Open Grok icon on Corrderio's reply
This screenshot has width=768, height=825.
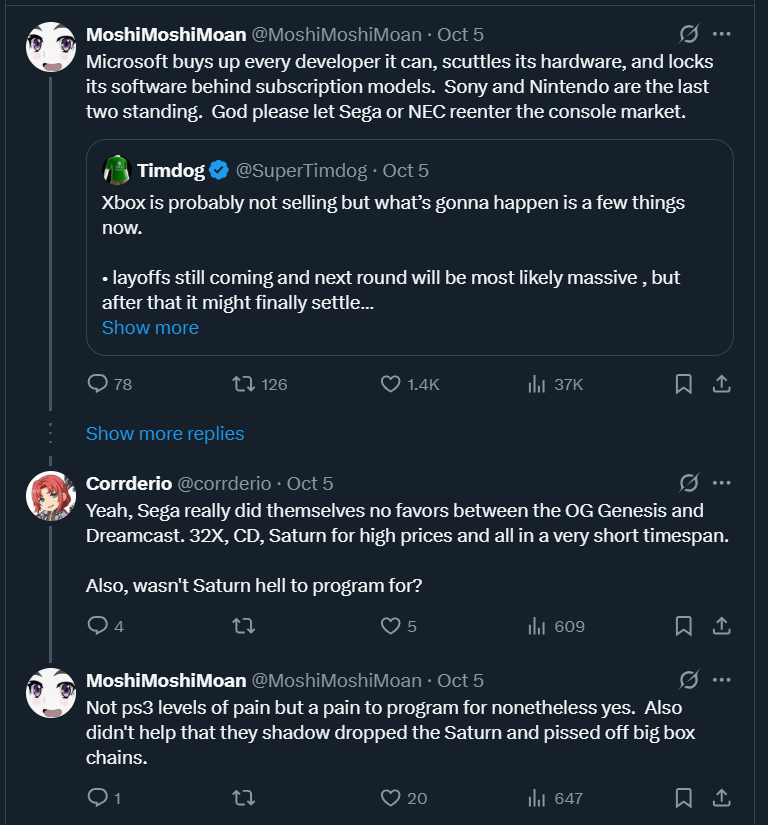(x=688, y=483)
